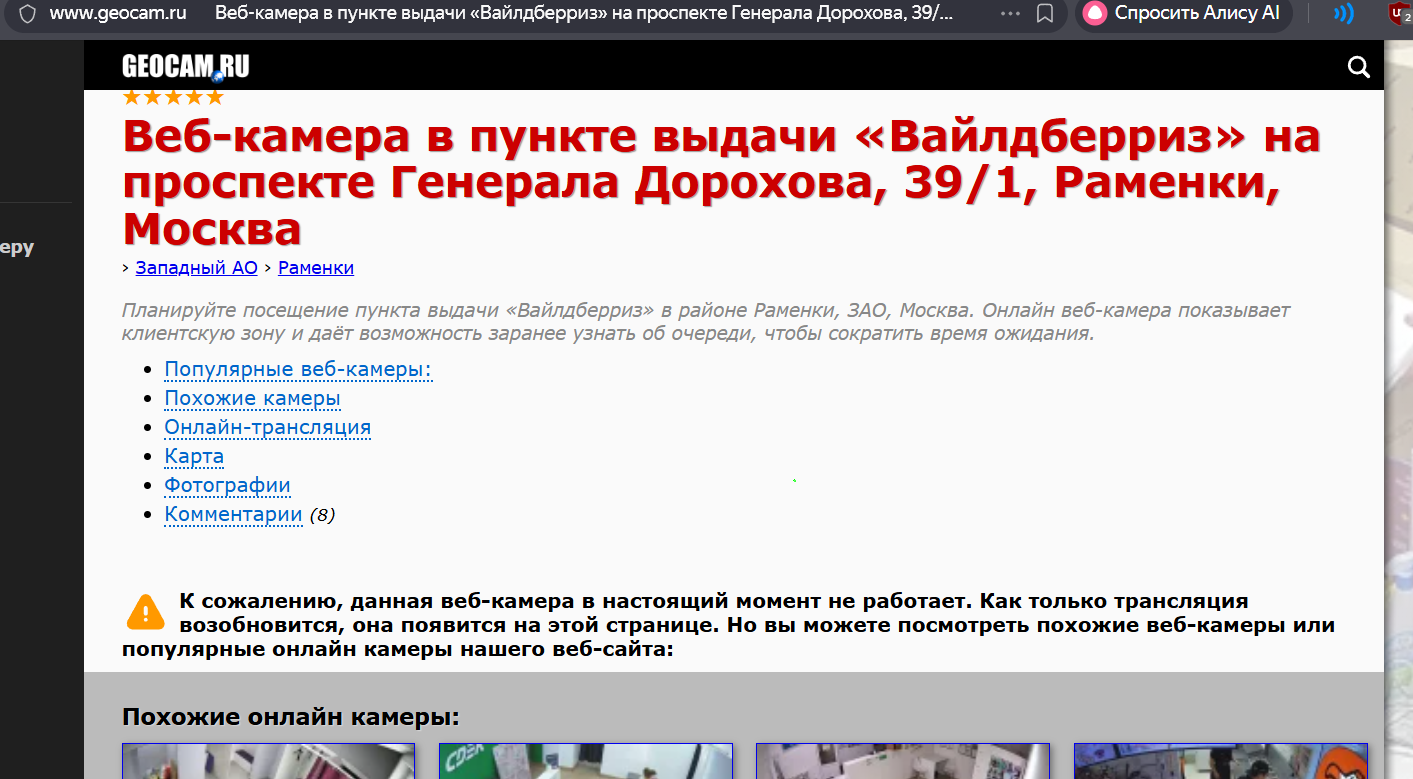1413x779 pixels.
Task: Click the Спросить Алису AI button
Action: point(1184,14)
